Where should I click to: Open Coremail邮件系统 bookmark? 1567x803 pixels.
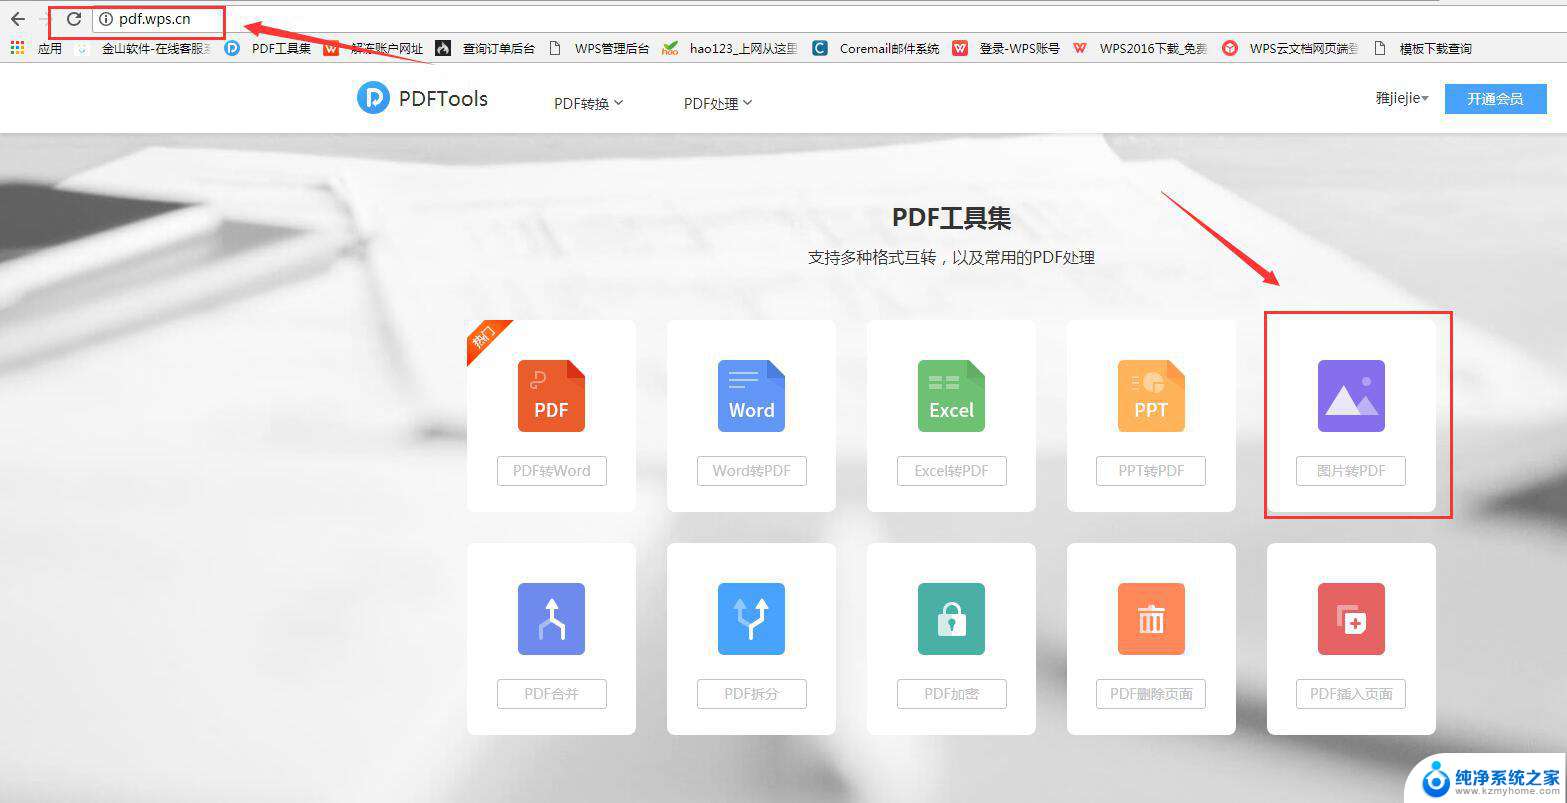click(876, 48)
